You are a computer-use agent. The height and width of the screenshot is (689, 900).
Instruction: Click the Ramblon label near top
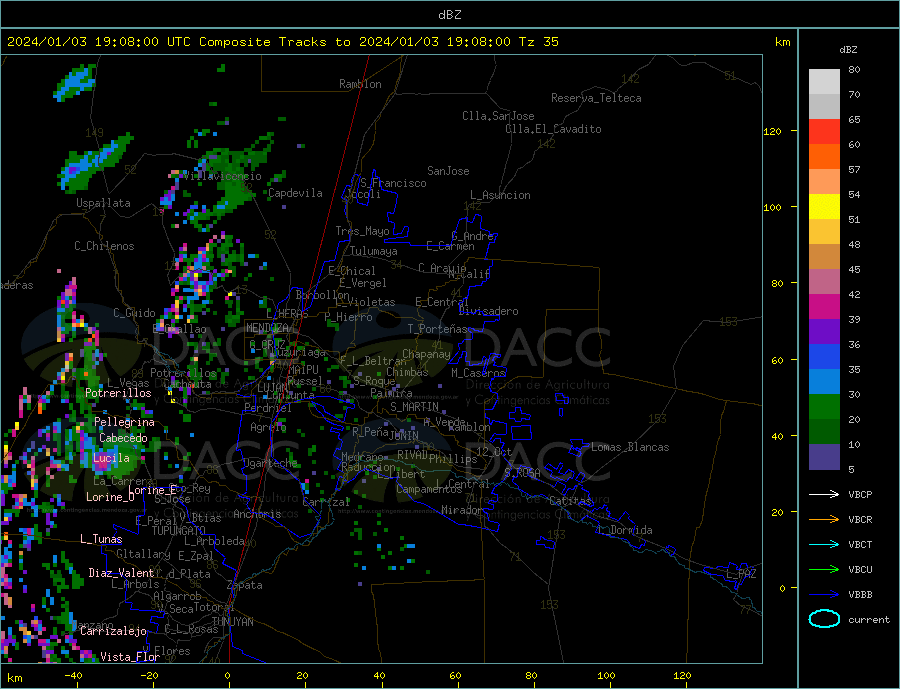(x=360, y=84)
